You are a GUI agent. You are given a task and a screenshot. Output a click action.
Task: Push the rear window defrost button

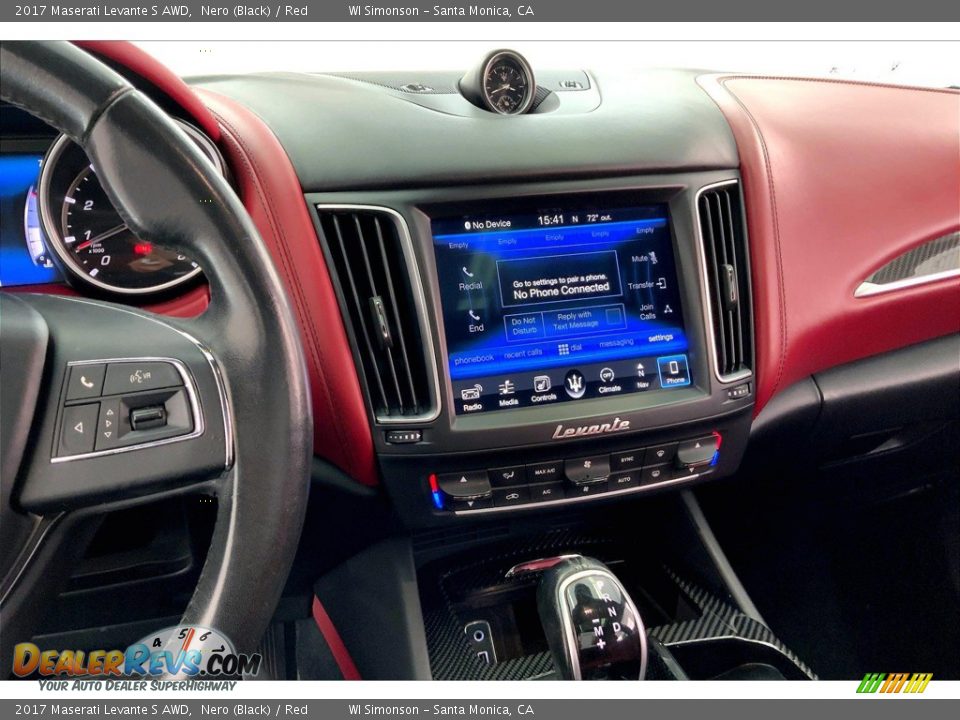point(656,473)
